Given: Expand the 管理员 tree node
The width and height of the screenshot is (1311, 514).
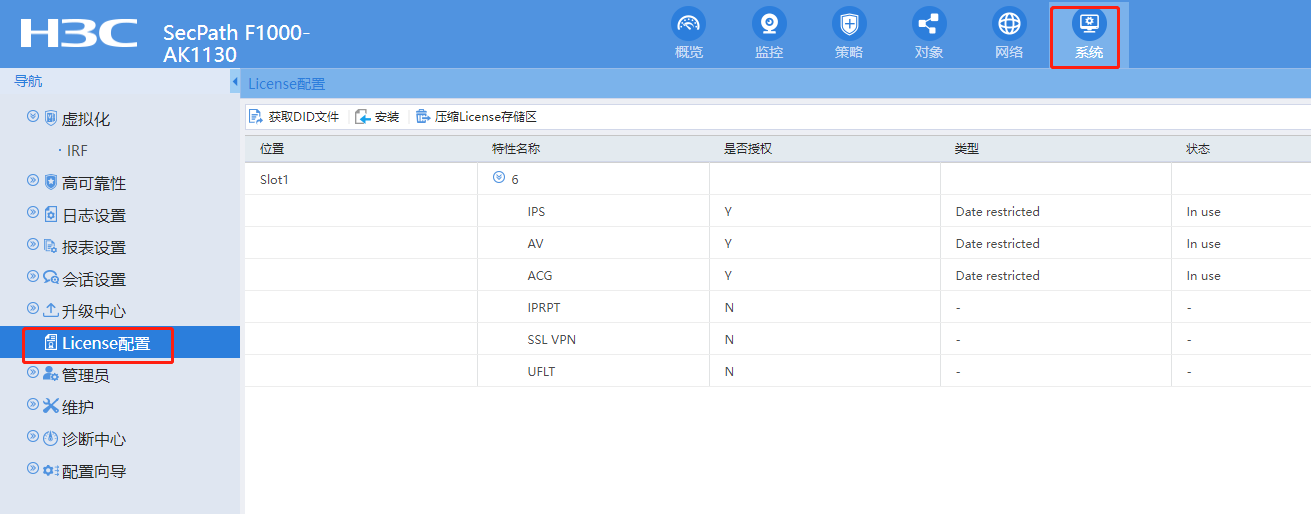Looking at the screenshot, I should pyautogui.click(x=33, y=373).
